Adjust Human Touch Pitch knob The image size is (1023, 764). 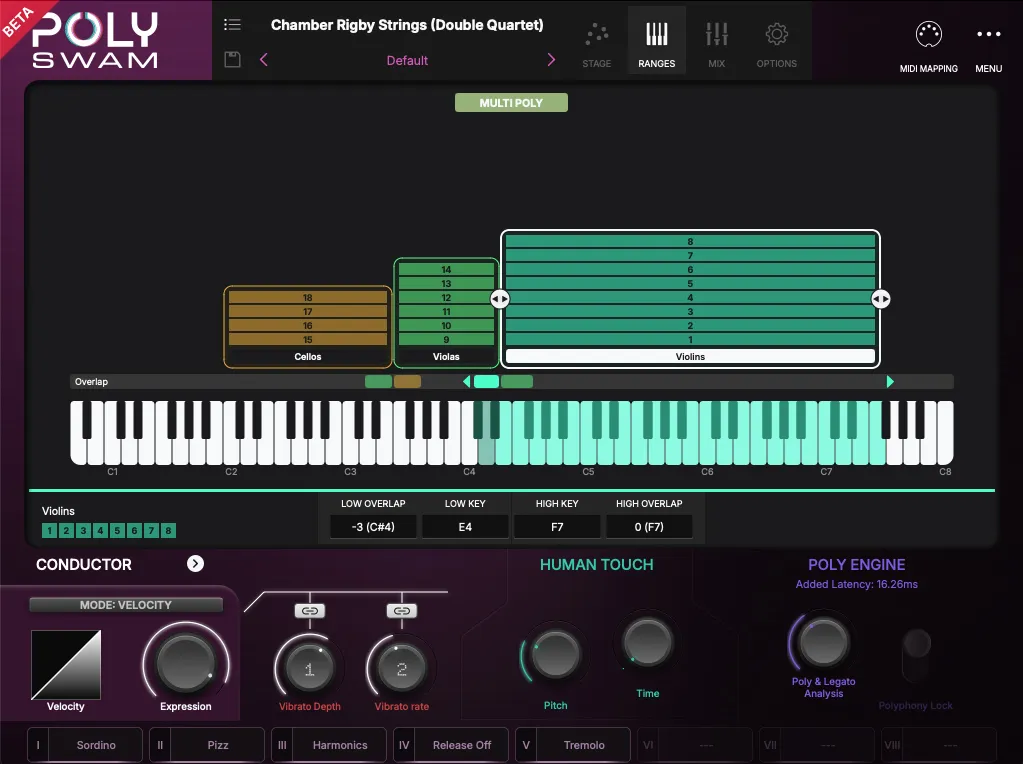(x=555, y=654)
